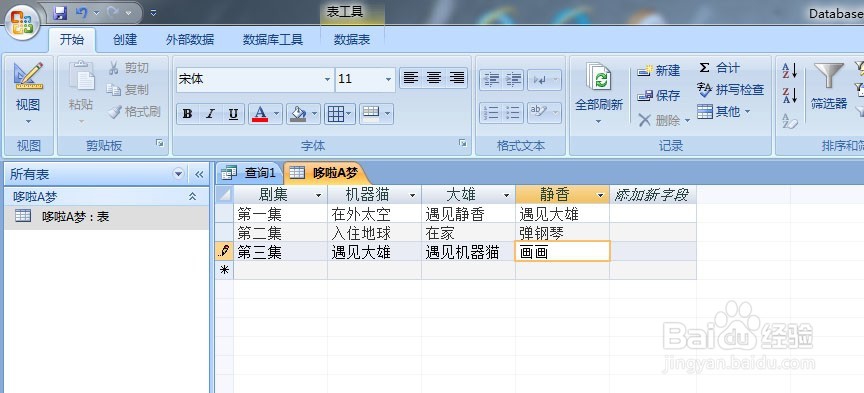Screen dimensions: 864x393
Task: Open the 机器猫 column filter arrow
Action: (412, 195)
